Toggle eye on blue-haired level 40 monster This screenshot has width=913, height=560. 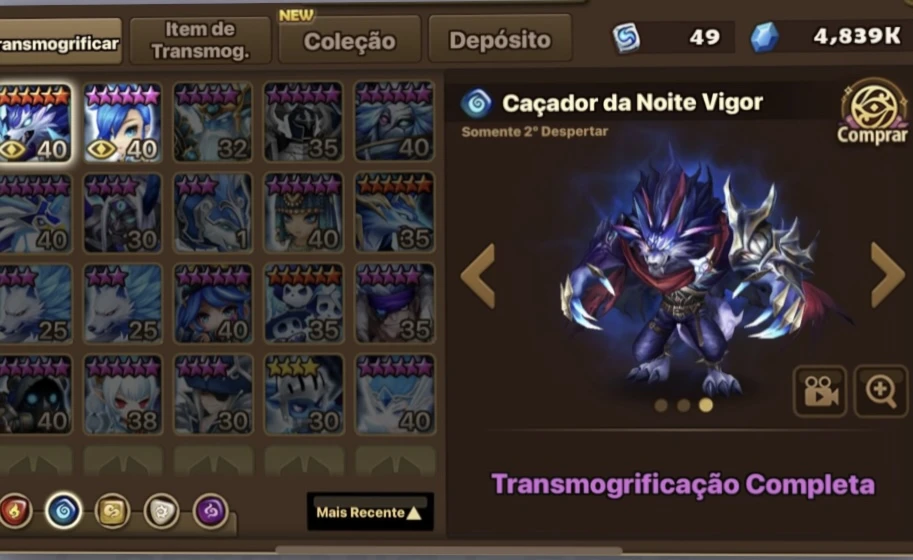coord(102,150)
